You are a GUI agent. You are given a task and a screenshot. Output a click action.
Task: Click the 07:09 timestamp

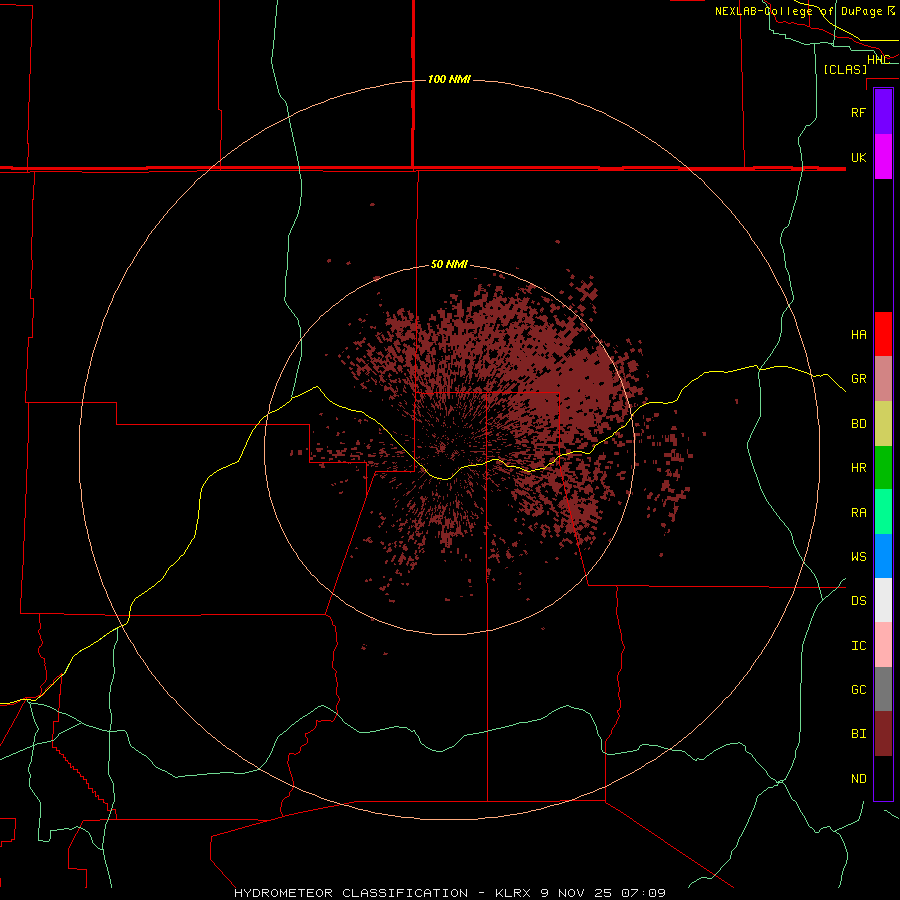[x=643, y=893]
